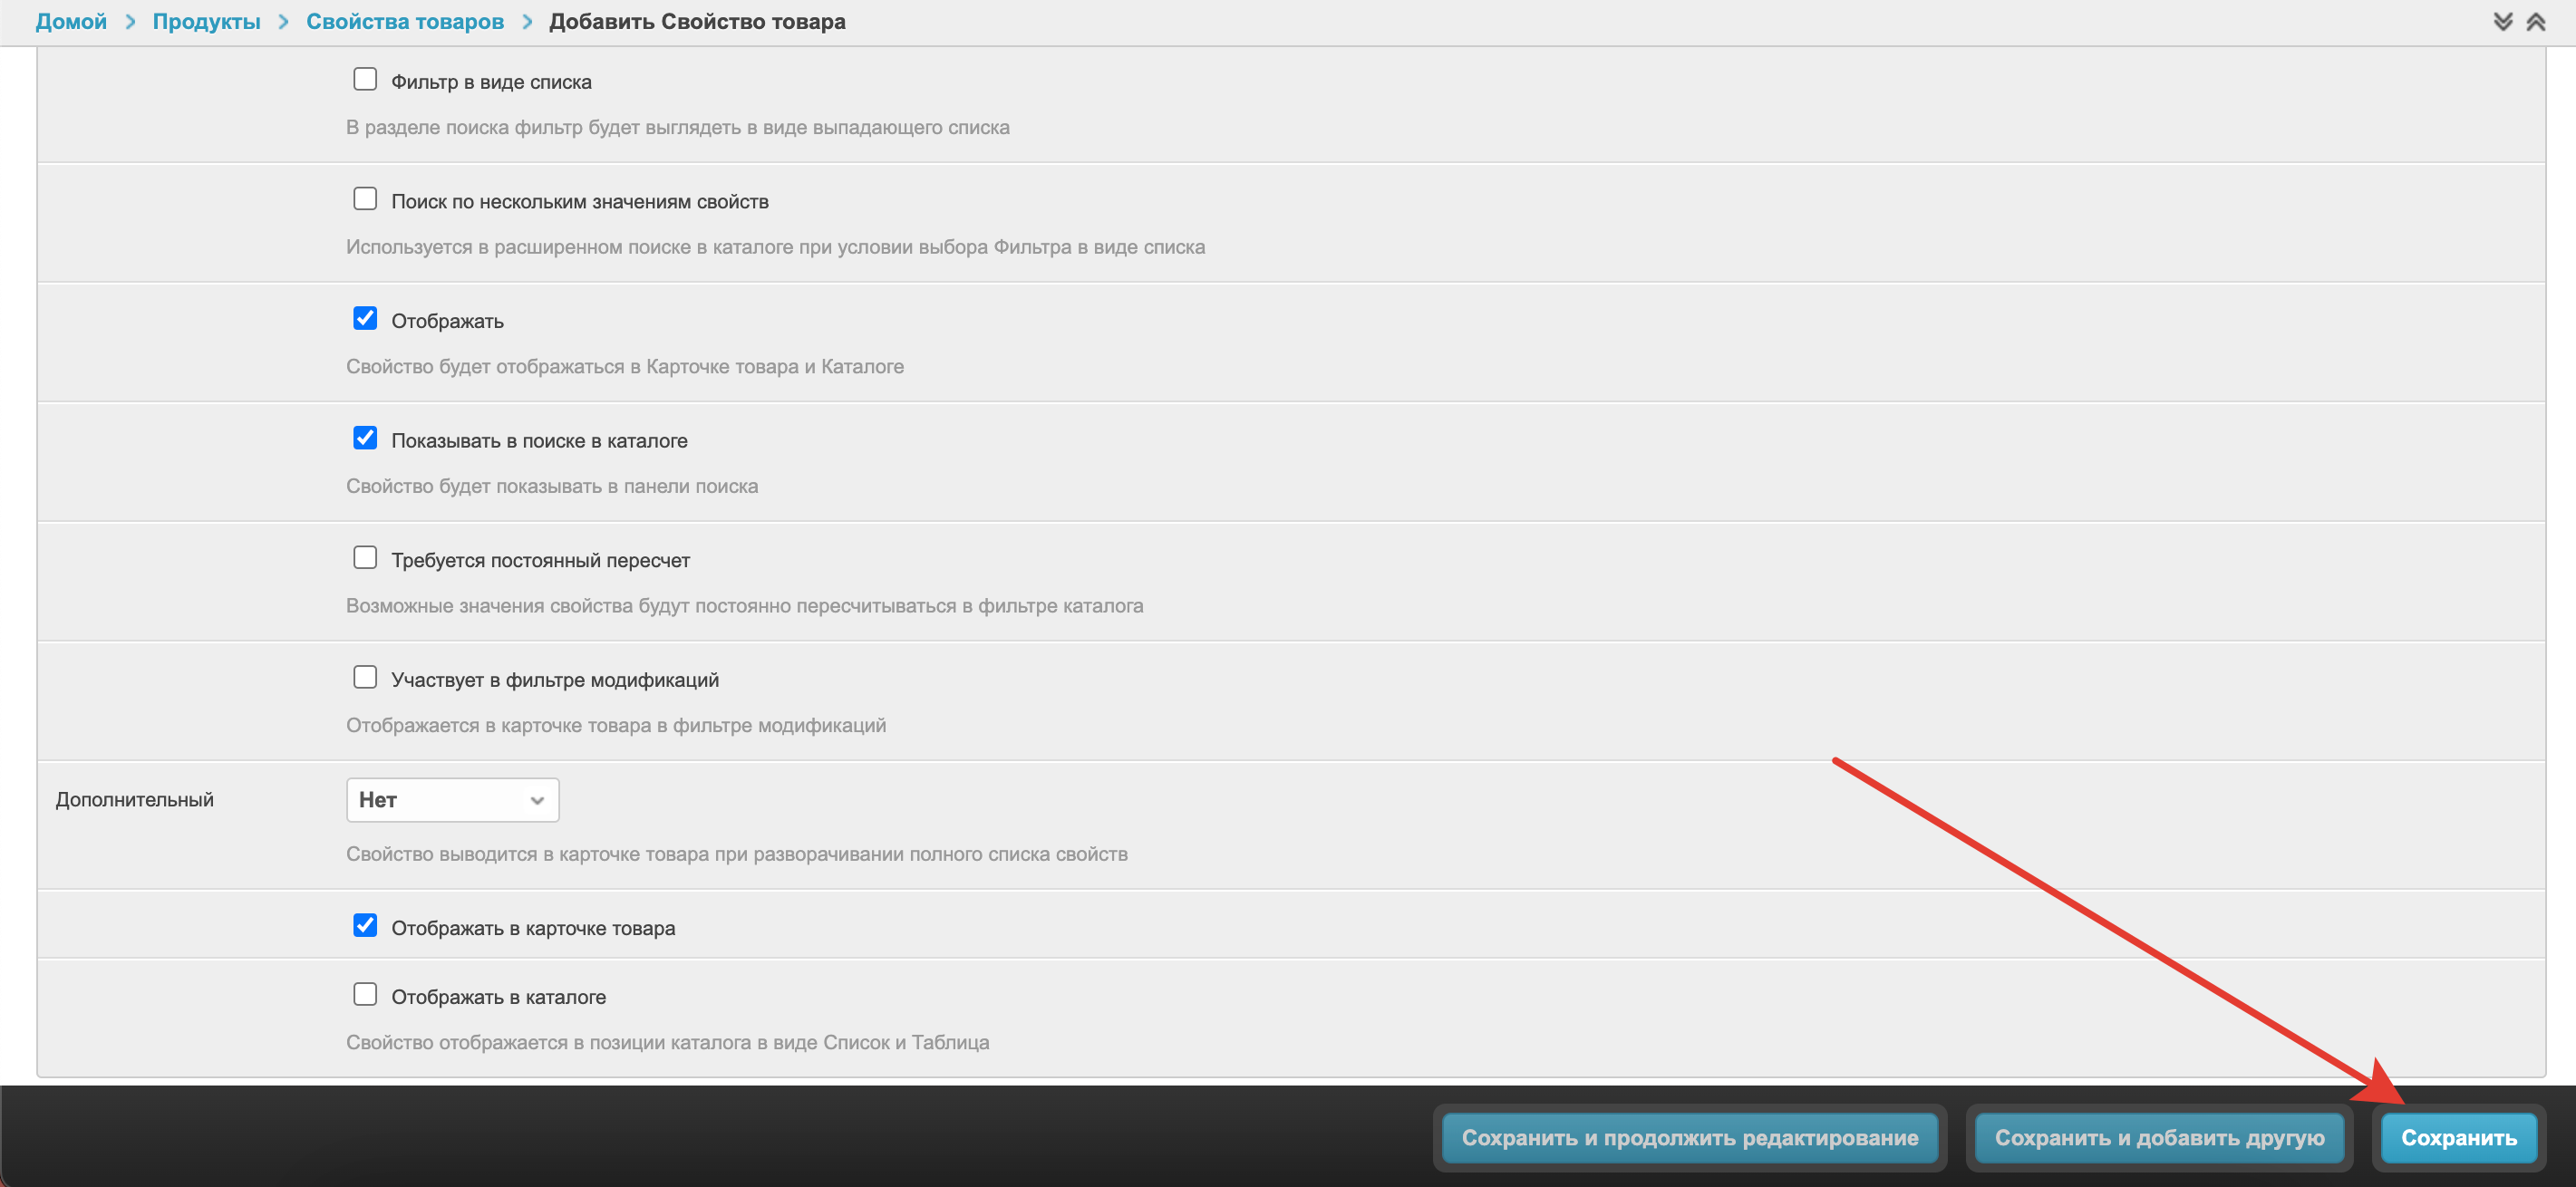Uncheck 'Отображать в карточке товара'
This screenshot has height=1187, width=2576.
pyautogui.click(x=365, y=925)
